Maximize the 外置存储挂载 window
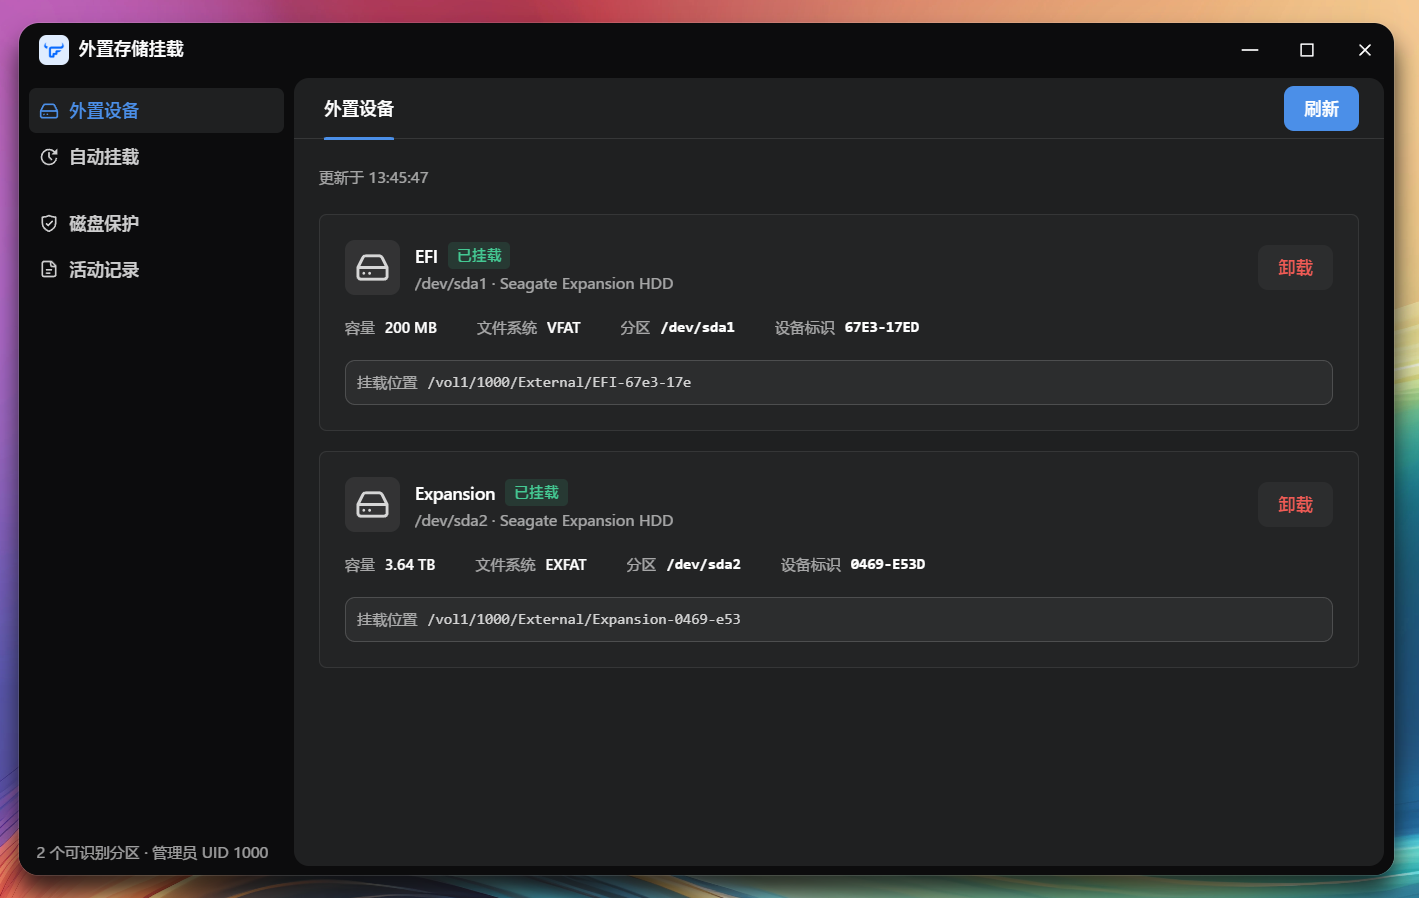The width and height of the screenshot is (1419, 898). pyautogui.click(x=1307, y=50)
